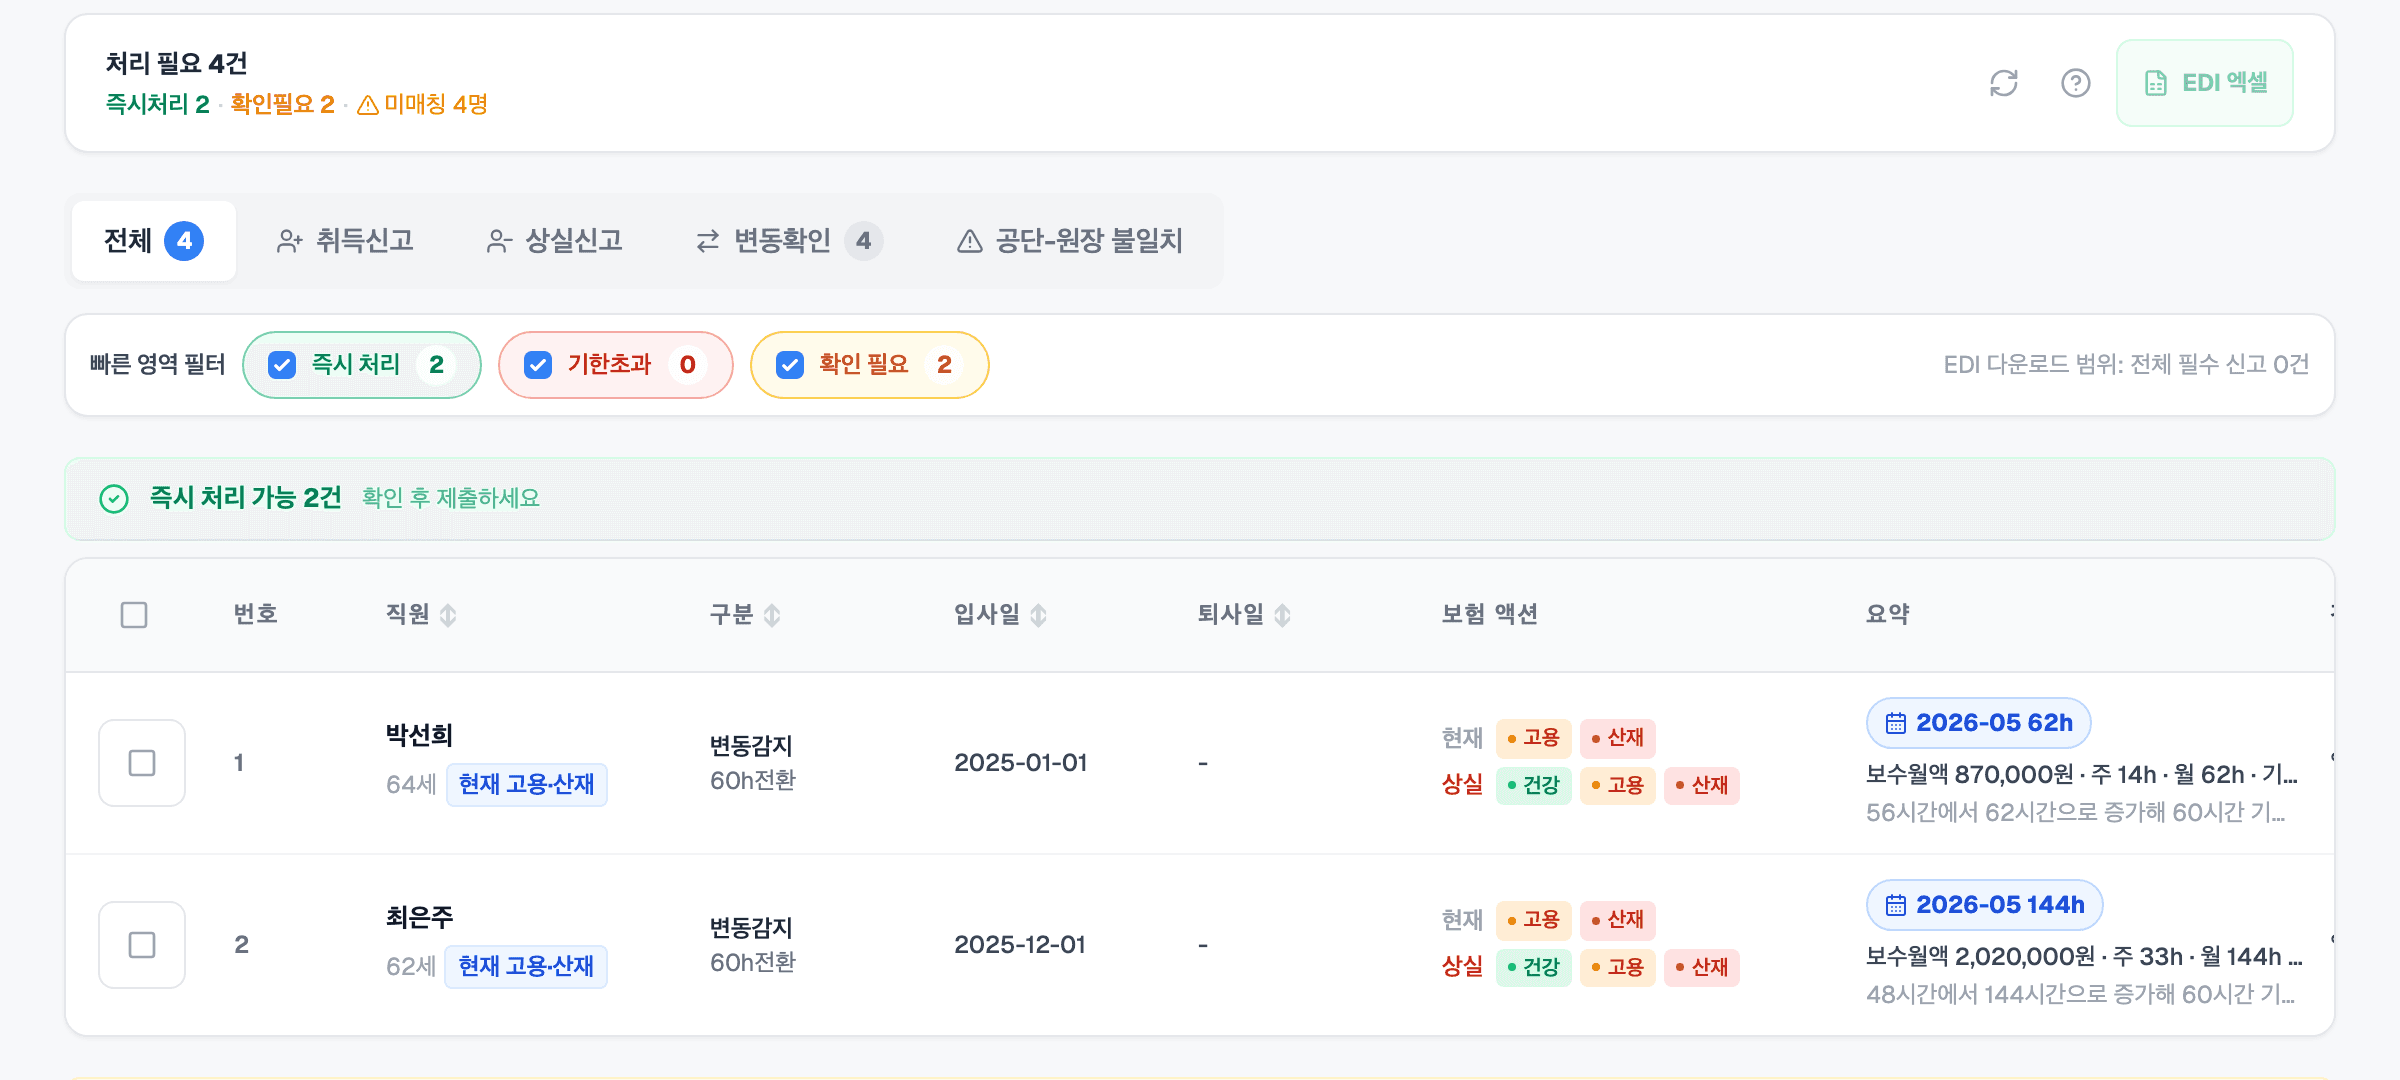The image size is (2400, 1080).
Task: Open the help question-mark icon
Action: coord(2076,83)
